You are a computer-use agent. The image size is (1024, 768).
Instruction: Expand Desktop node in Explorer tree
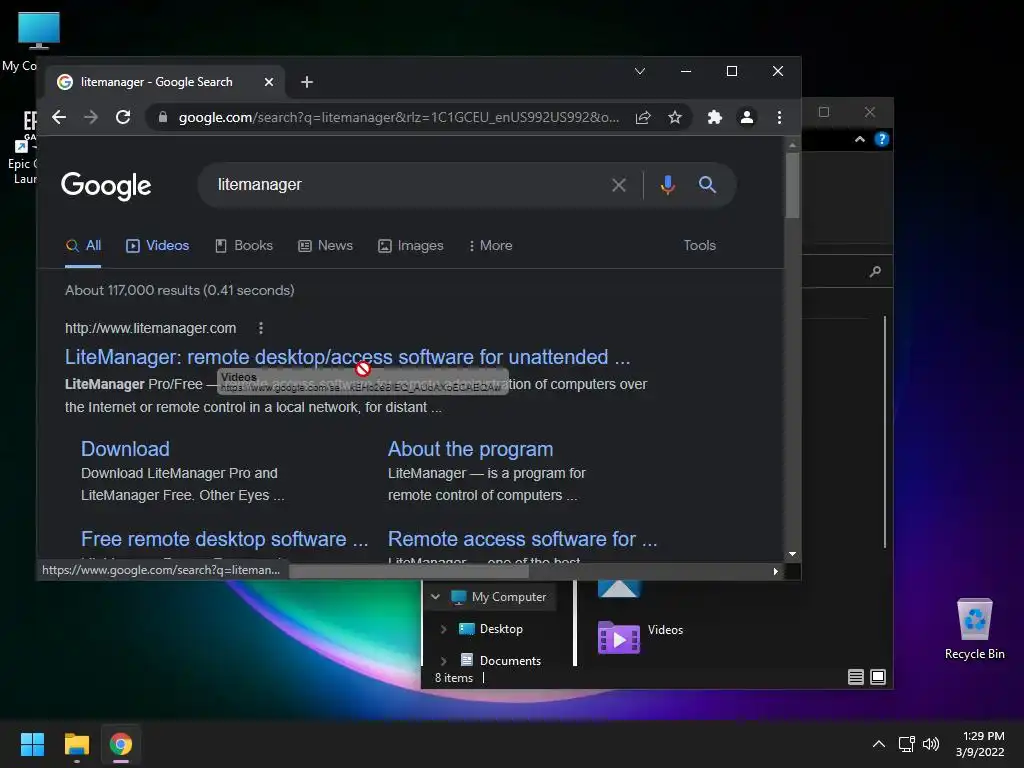click(x=443, y=629)
